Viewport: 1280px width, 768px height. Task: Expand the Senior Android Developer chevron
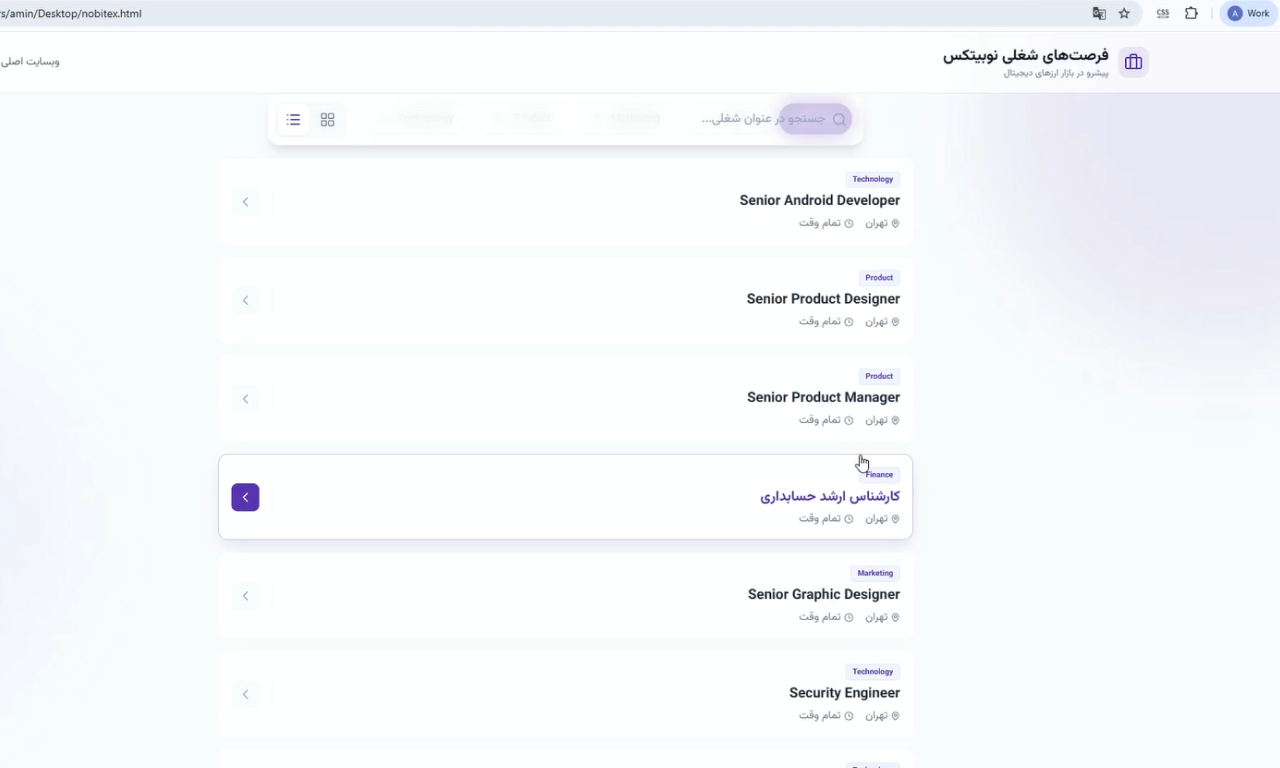point(245,202)
